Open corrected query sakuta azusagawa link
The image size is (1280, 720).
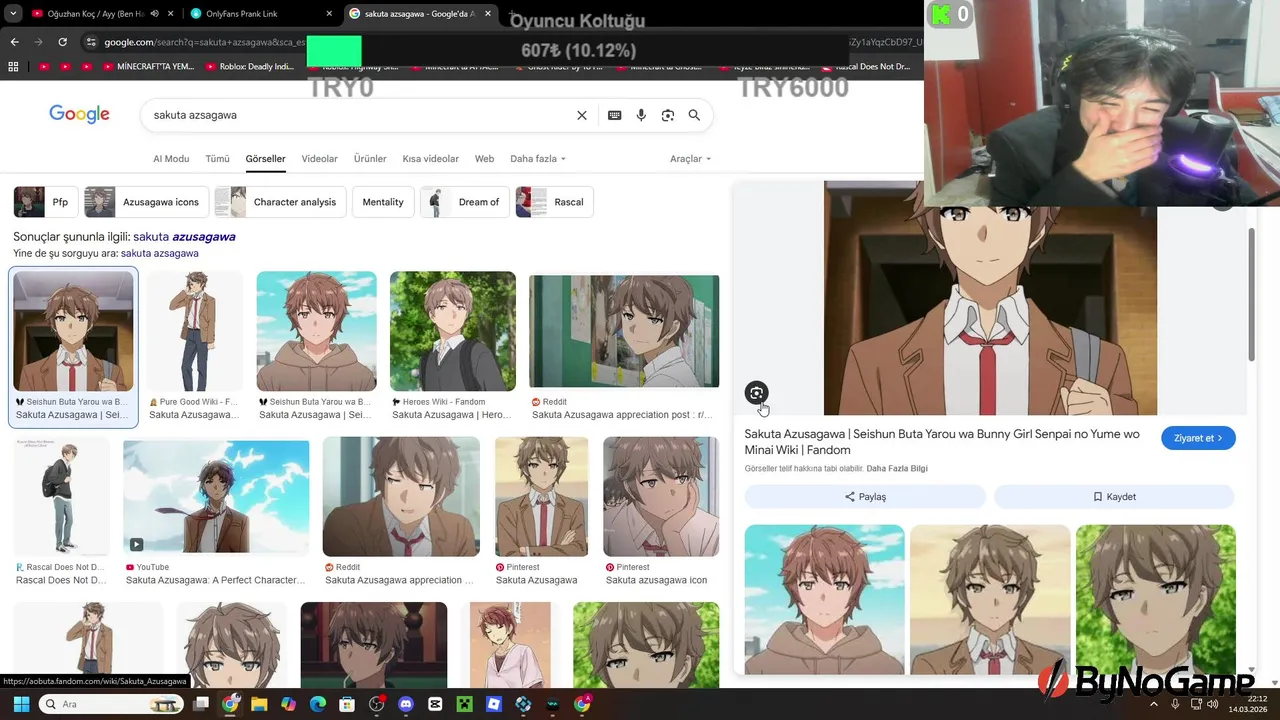pos(184,237)
